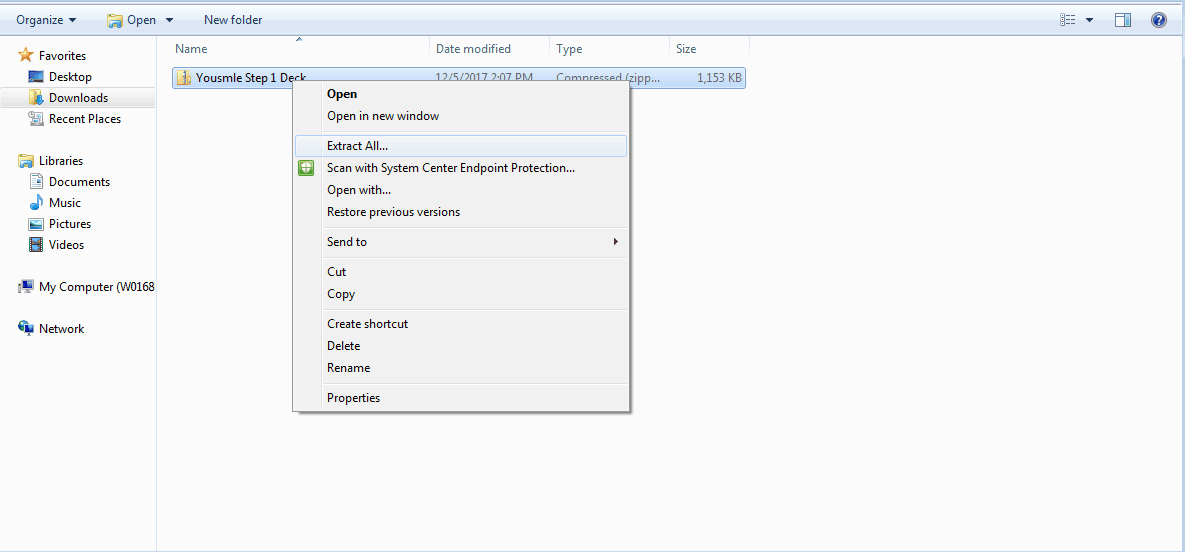1185x552 pixels.
Task: Click the My Computer icon
Action: tap(26, 287)
